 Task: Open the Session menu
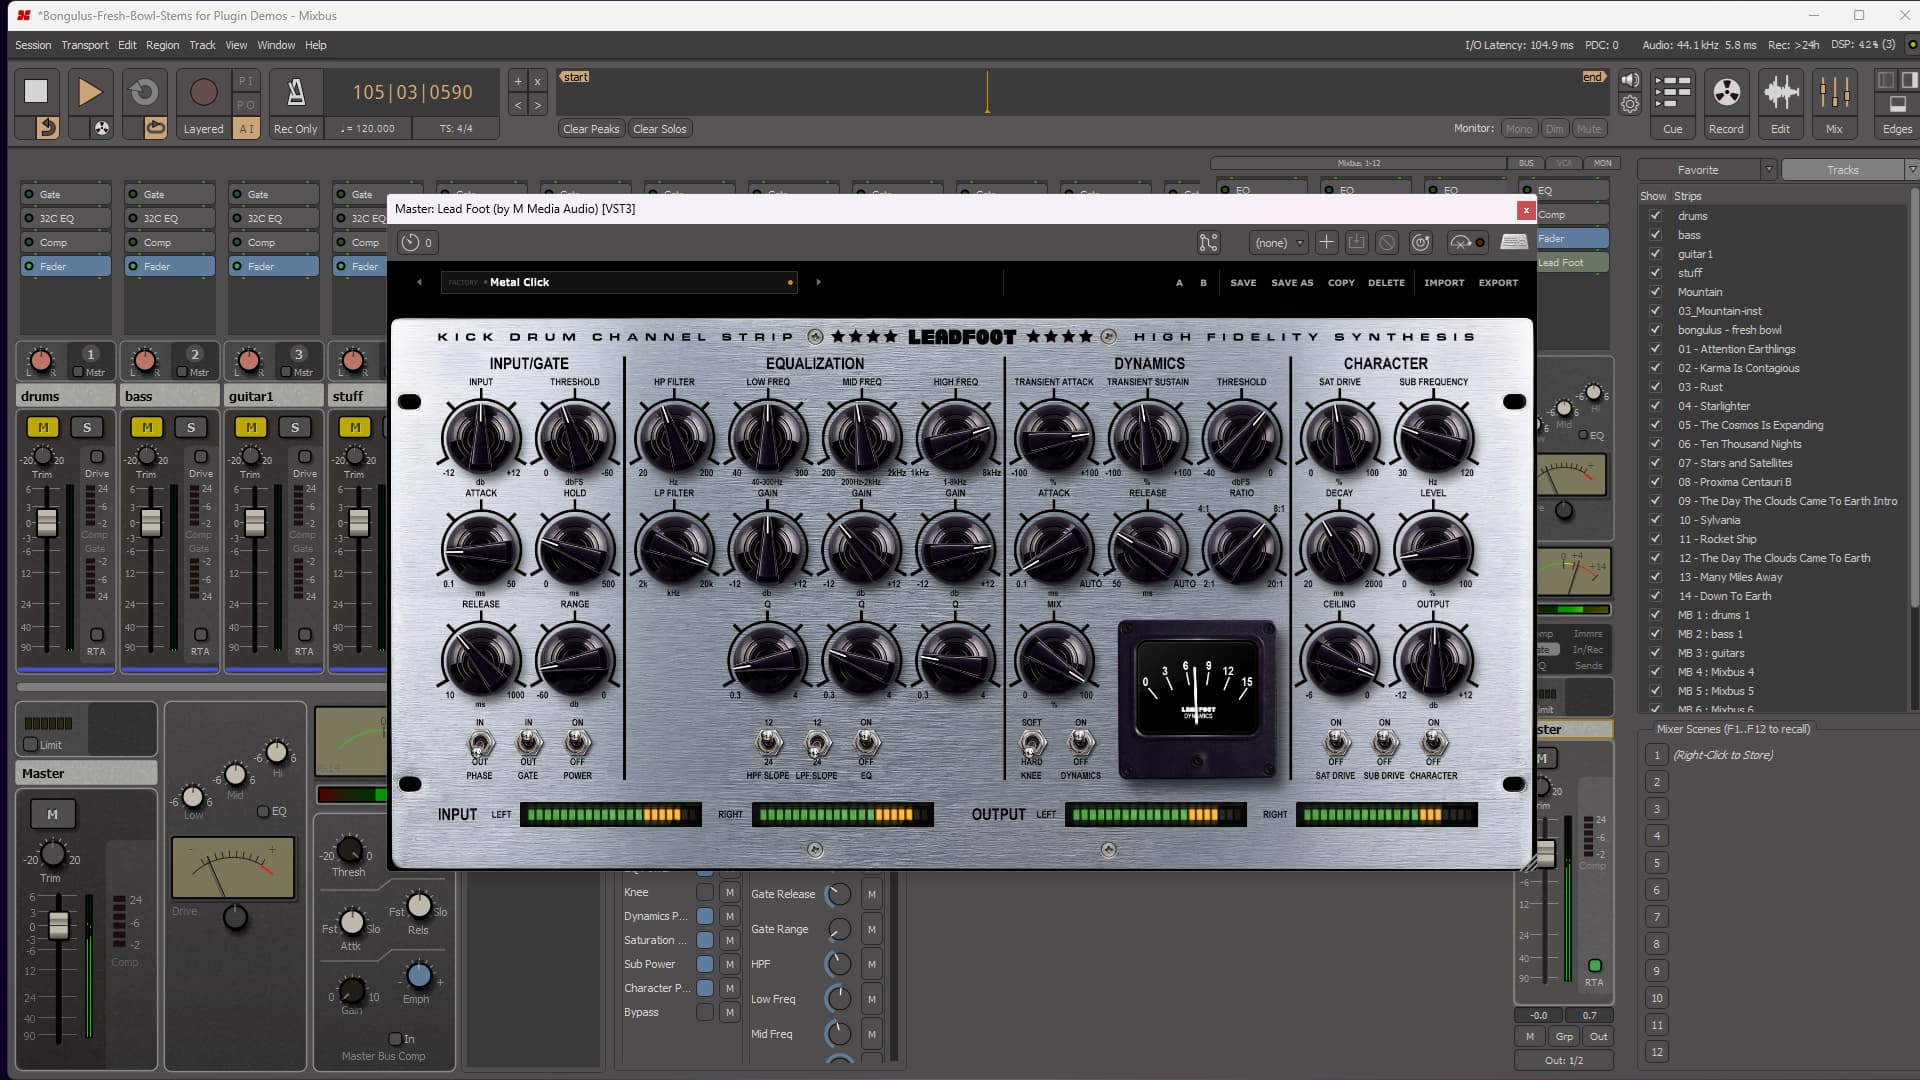[x=33, y=45]
